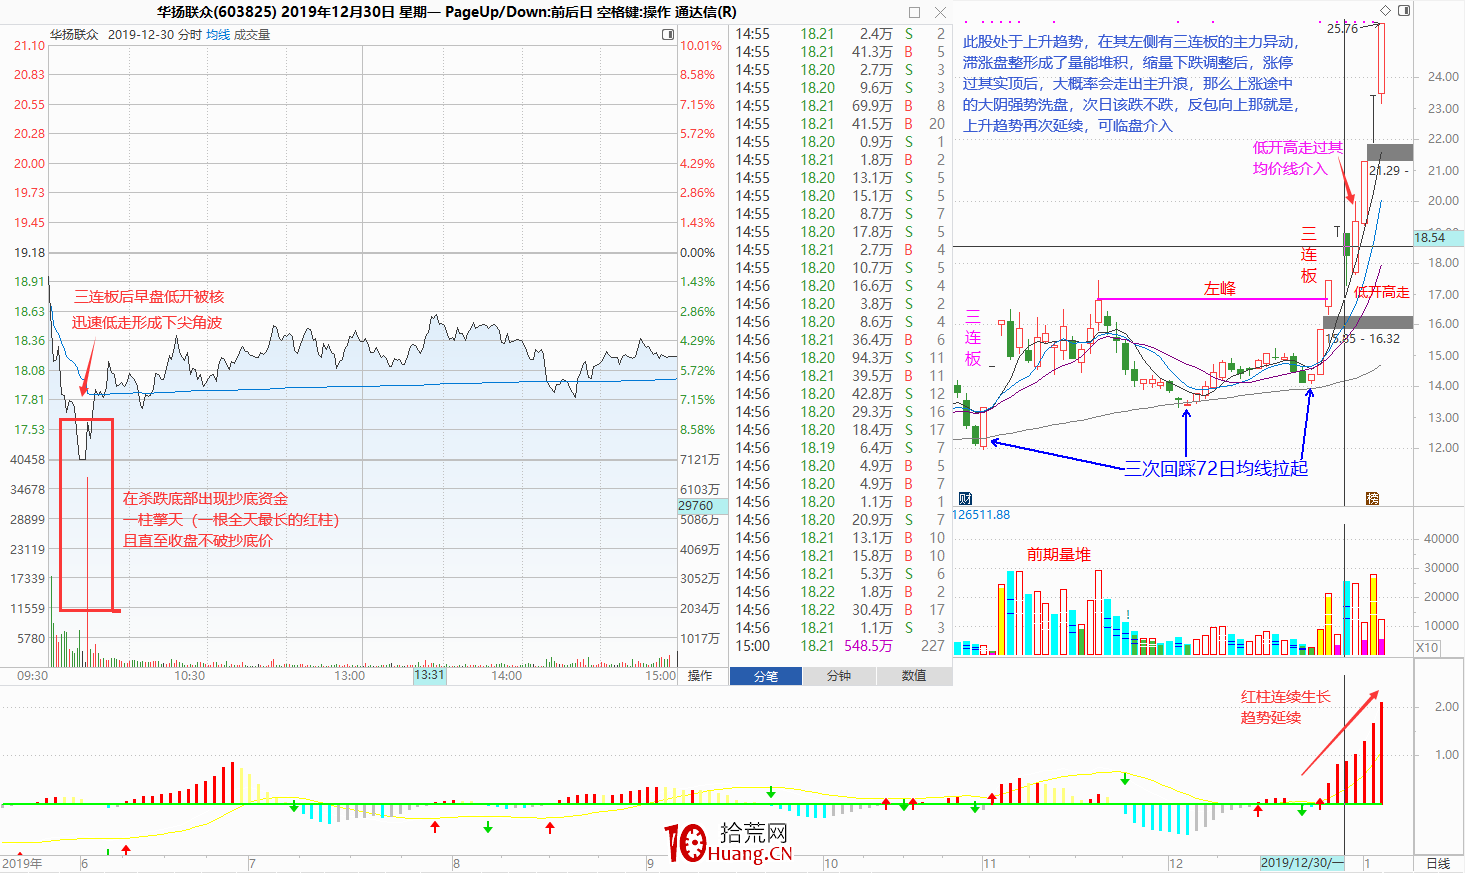Click the 09:30 time axis label
This screenshot has width=1465, height=873.
point(33,676)
